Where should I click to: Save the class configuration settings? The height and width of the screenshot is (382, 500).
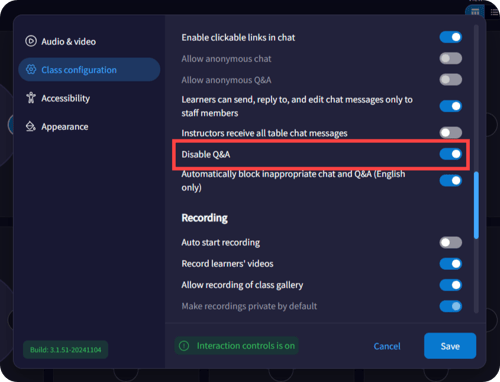[x=450, y=346]
